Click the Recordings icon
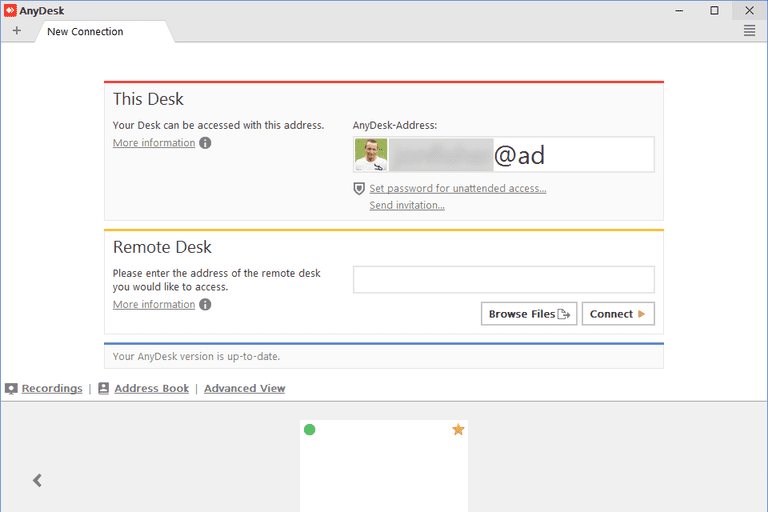768x512 pixels. pyautogui.click(x=11, y=389)
